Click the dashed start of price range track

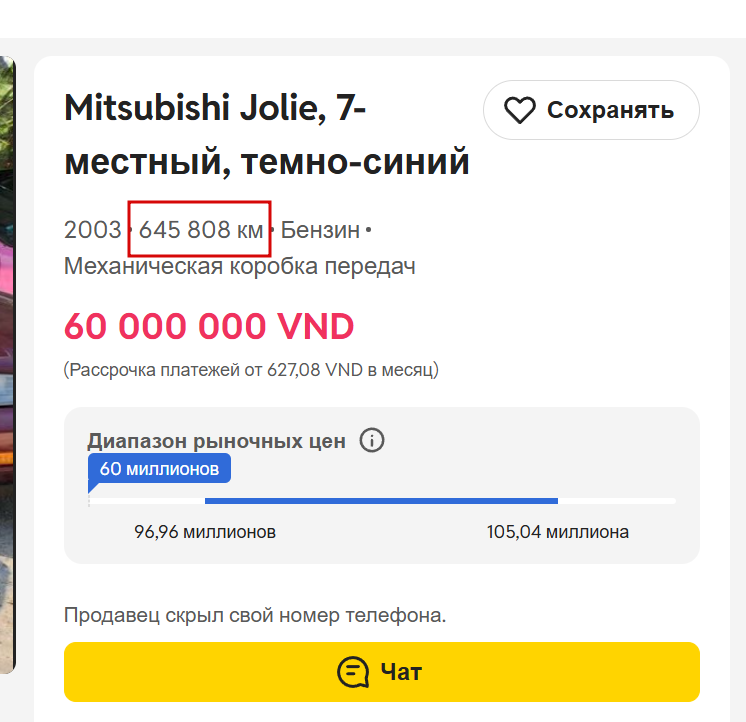pyautogui.click(x=89, y=499)
